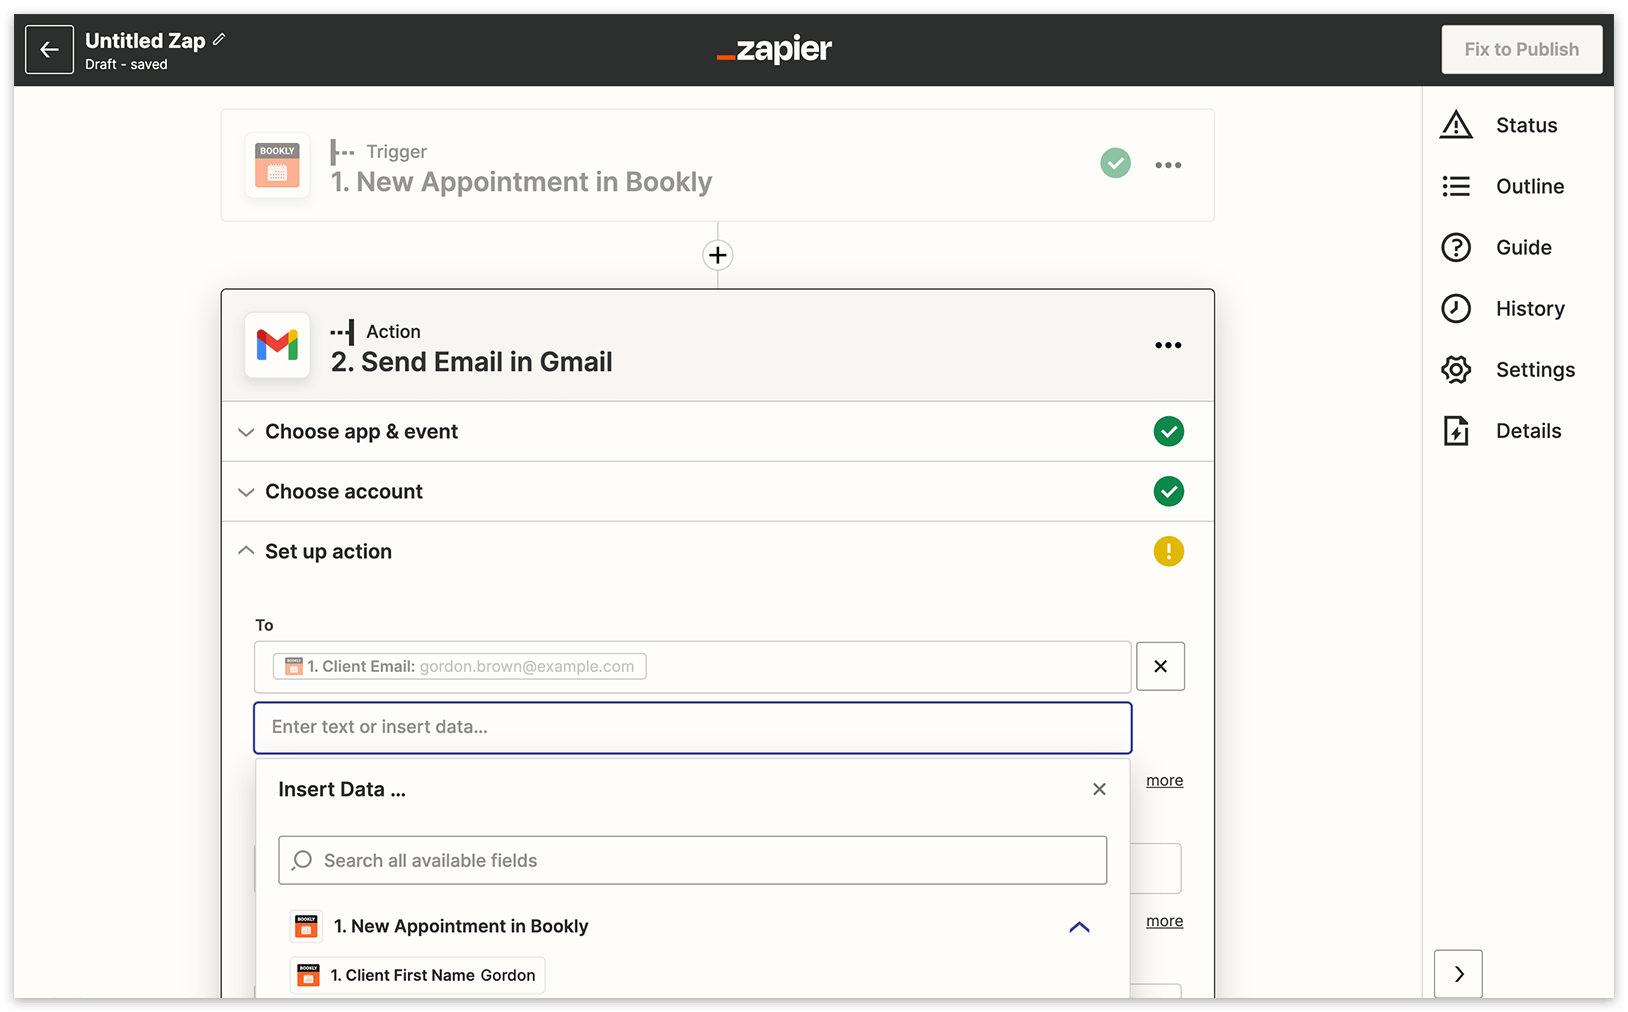Open the Guide panel
Viewport: 1628px width, 1012px height.
[1497, 247]
